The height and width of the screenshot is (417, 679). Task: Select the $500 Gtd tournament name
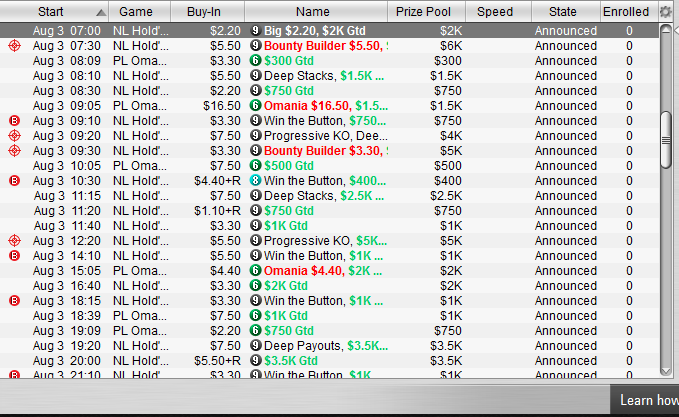[289, 166]
